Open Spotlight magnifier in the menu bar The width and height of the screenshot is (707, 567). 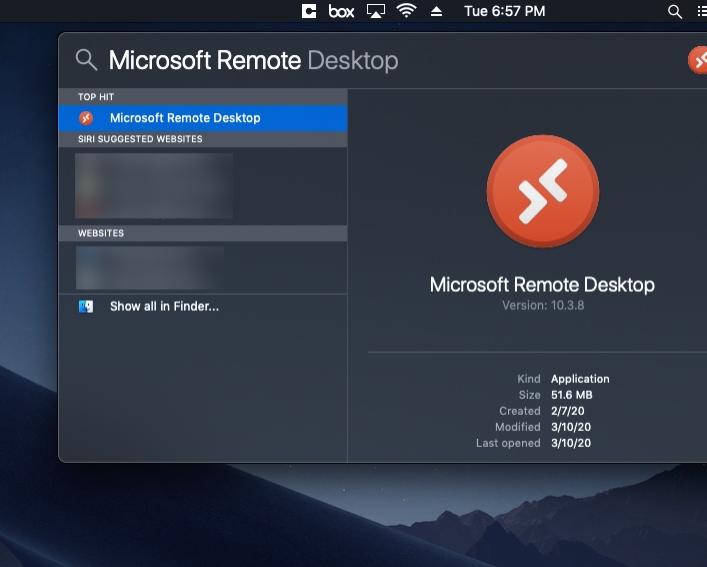[675, 12]
